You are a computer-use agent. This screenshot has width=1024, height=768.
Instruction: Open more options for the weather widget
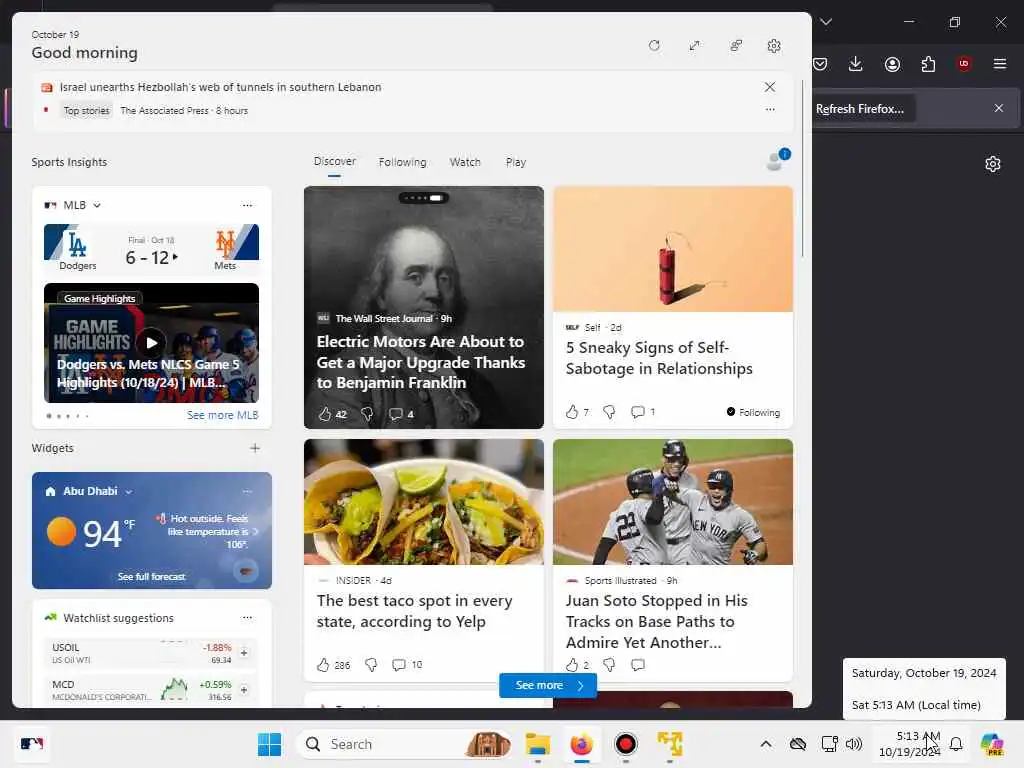[x=247, y=491]
